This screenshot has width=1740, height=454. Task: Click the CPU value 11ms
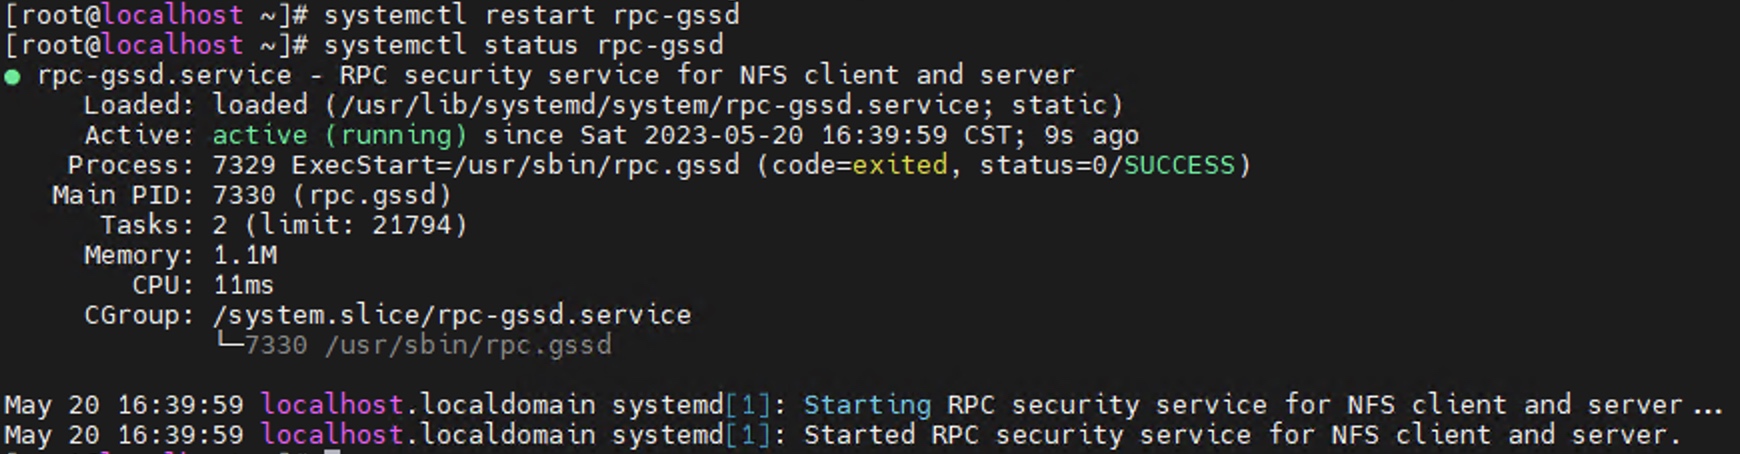[244, 285]
